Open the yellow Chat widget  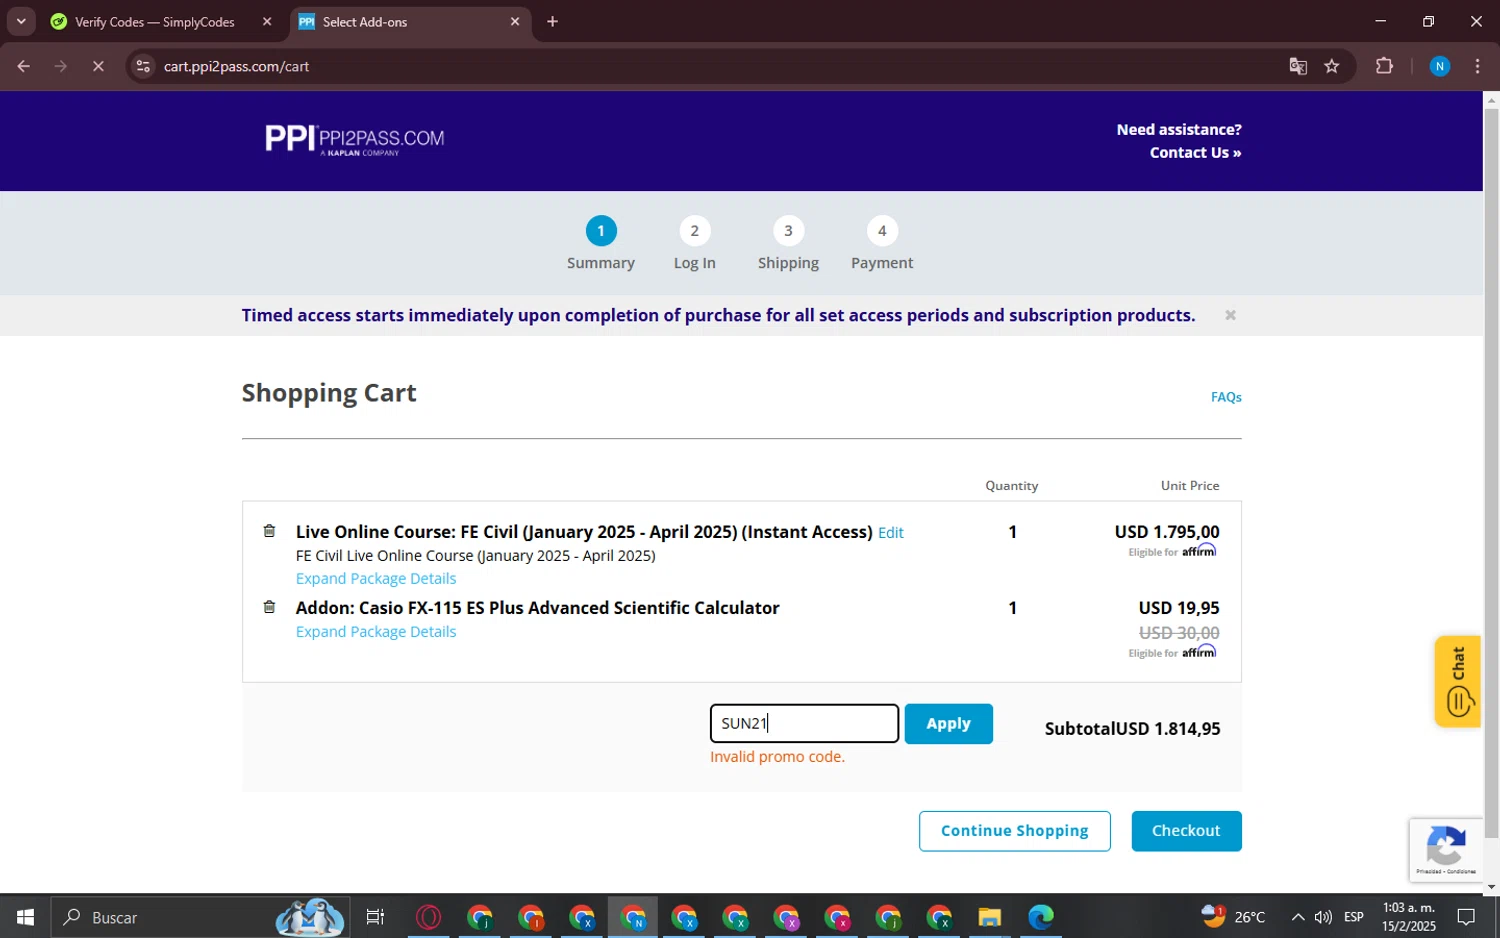pyautogui.click(x=1457, y=681)
